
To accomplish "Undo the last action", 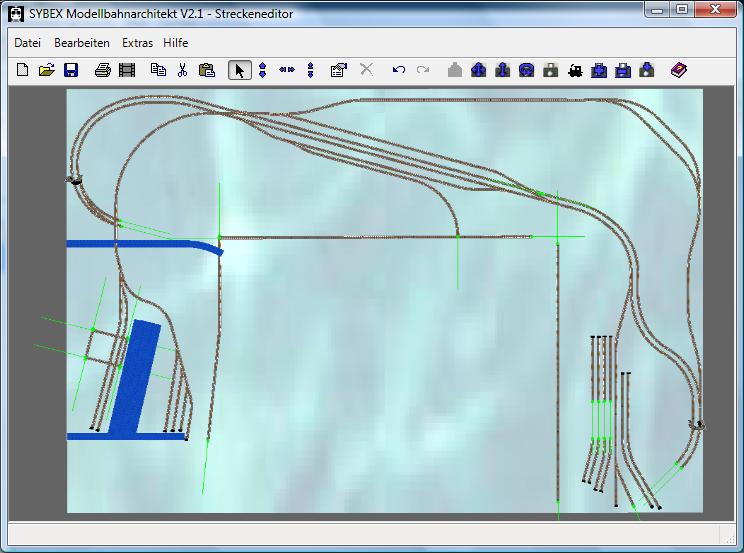I will pos(398,70).
